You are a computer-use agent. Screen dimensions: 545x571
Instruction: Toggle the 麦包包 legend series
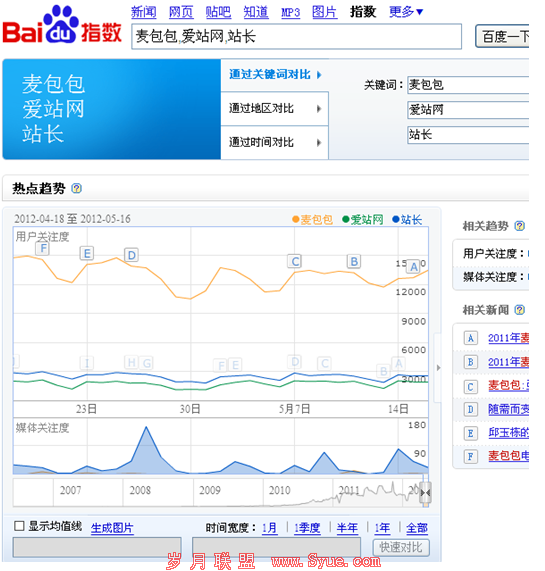click(312, 220)
